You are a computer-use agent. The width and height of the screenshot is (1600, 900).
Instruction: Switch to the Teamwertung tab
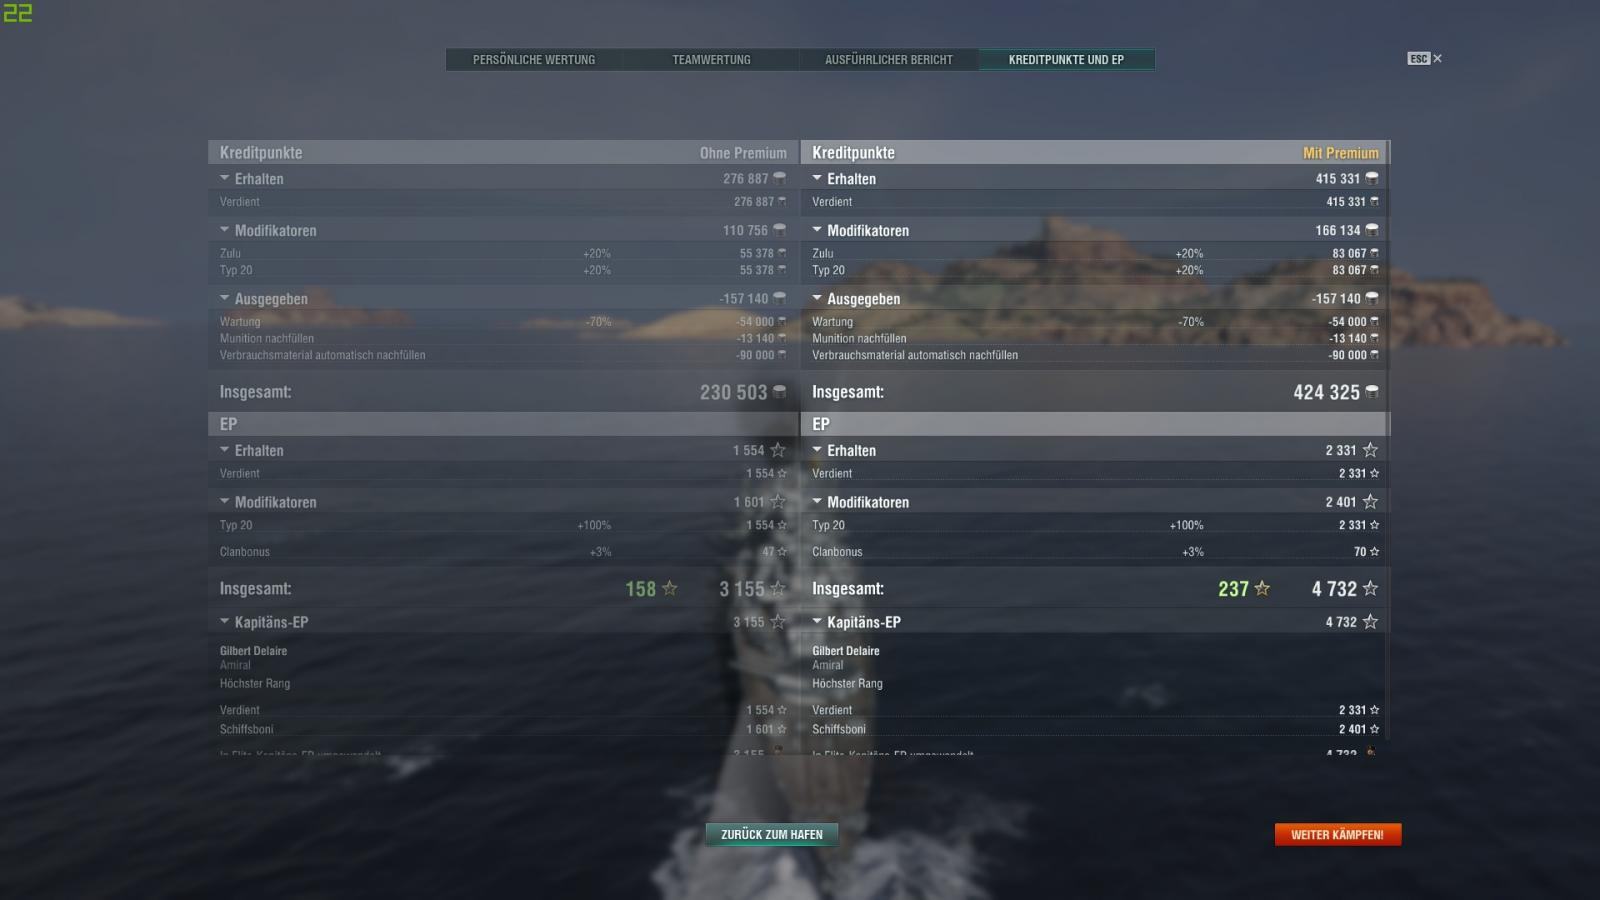click(711, 60)
